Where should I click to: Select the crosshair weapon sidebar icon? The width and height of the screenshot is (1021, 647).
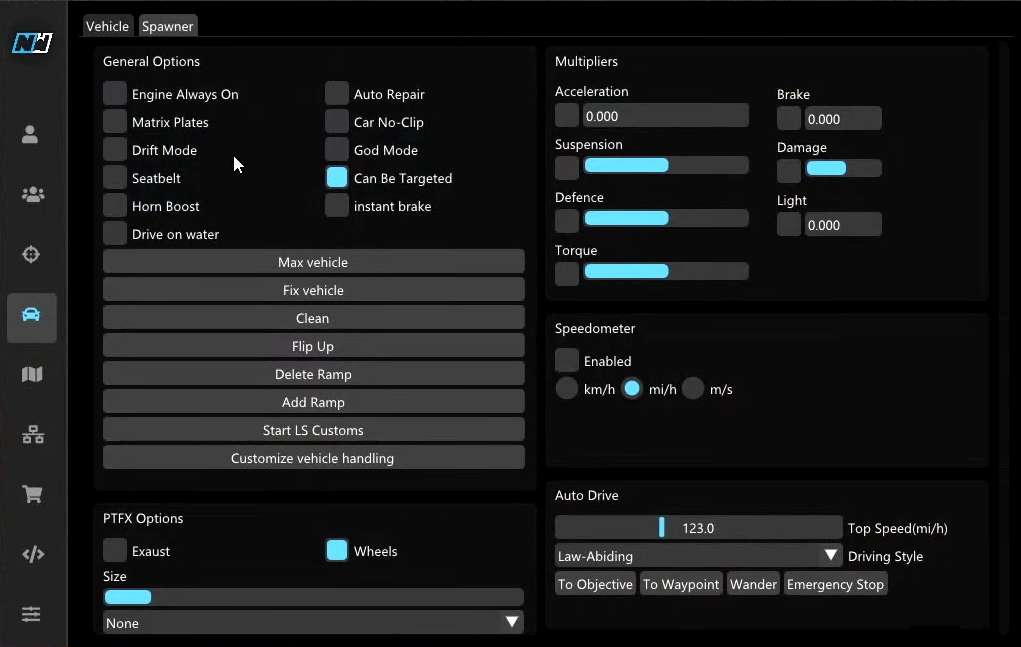point(32,254)
